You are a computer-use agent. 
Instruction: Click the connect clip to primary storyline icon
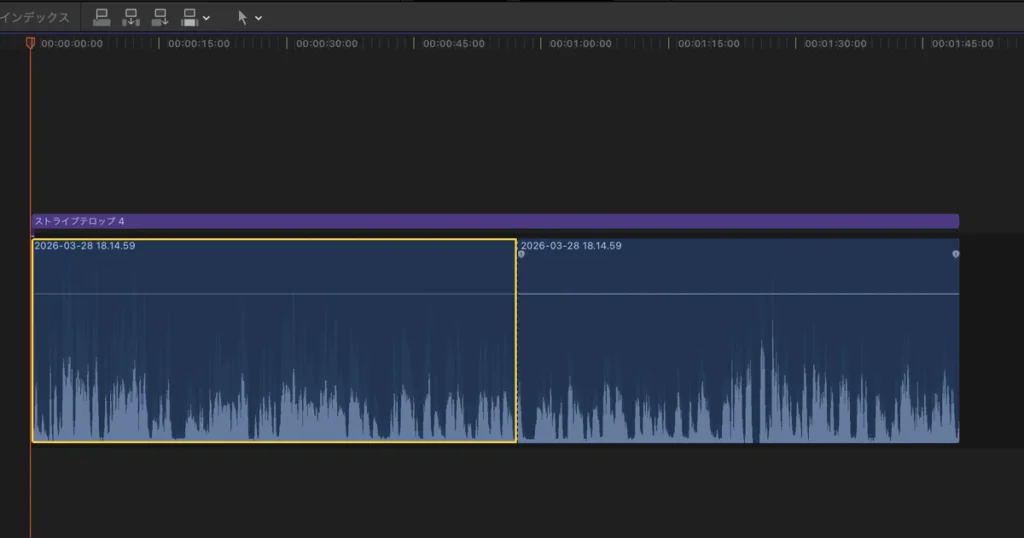click(101, 17)
